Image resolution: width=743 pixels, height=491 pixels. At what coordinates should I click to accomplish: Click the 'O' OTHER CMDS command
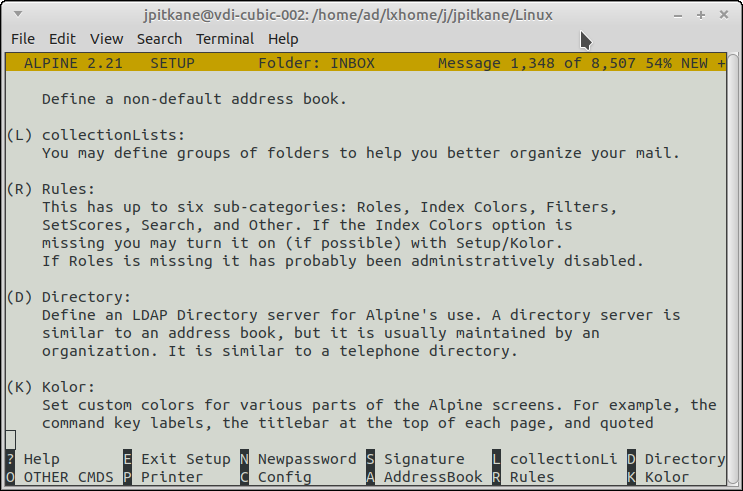60,477
